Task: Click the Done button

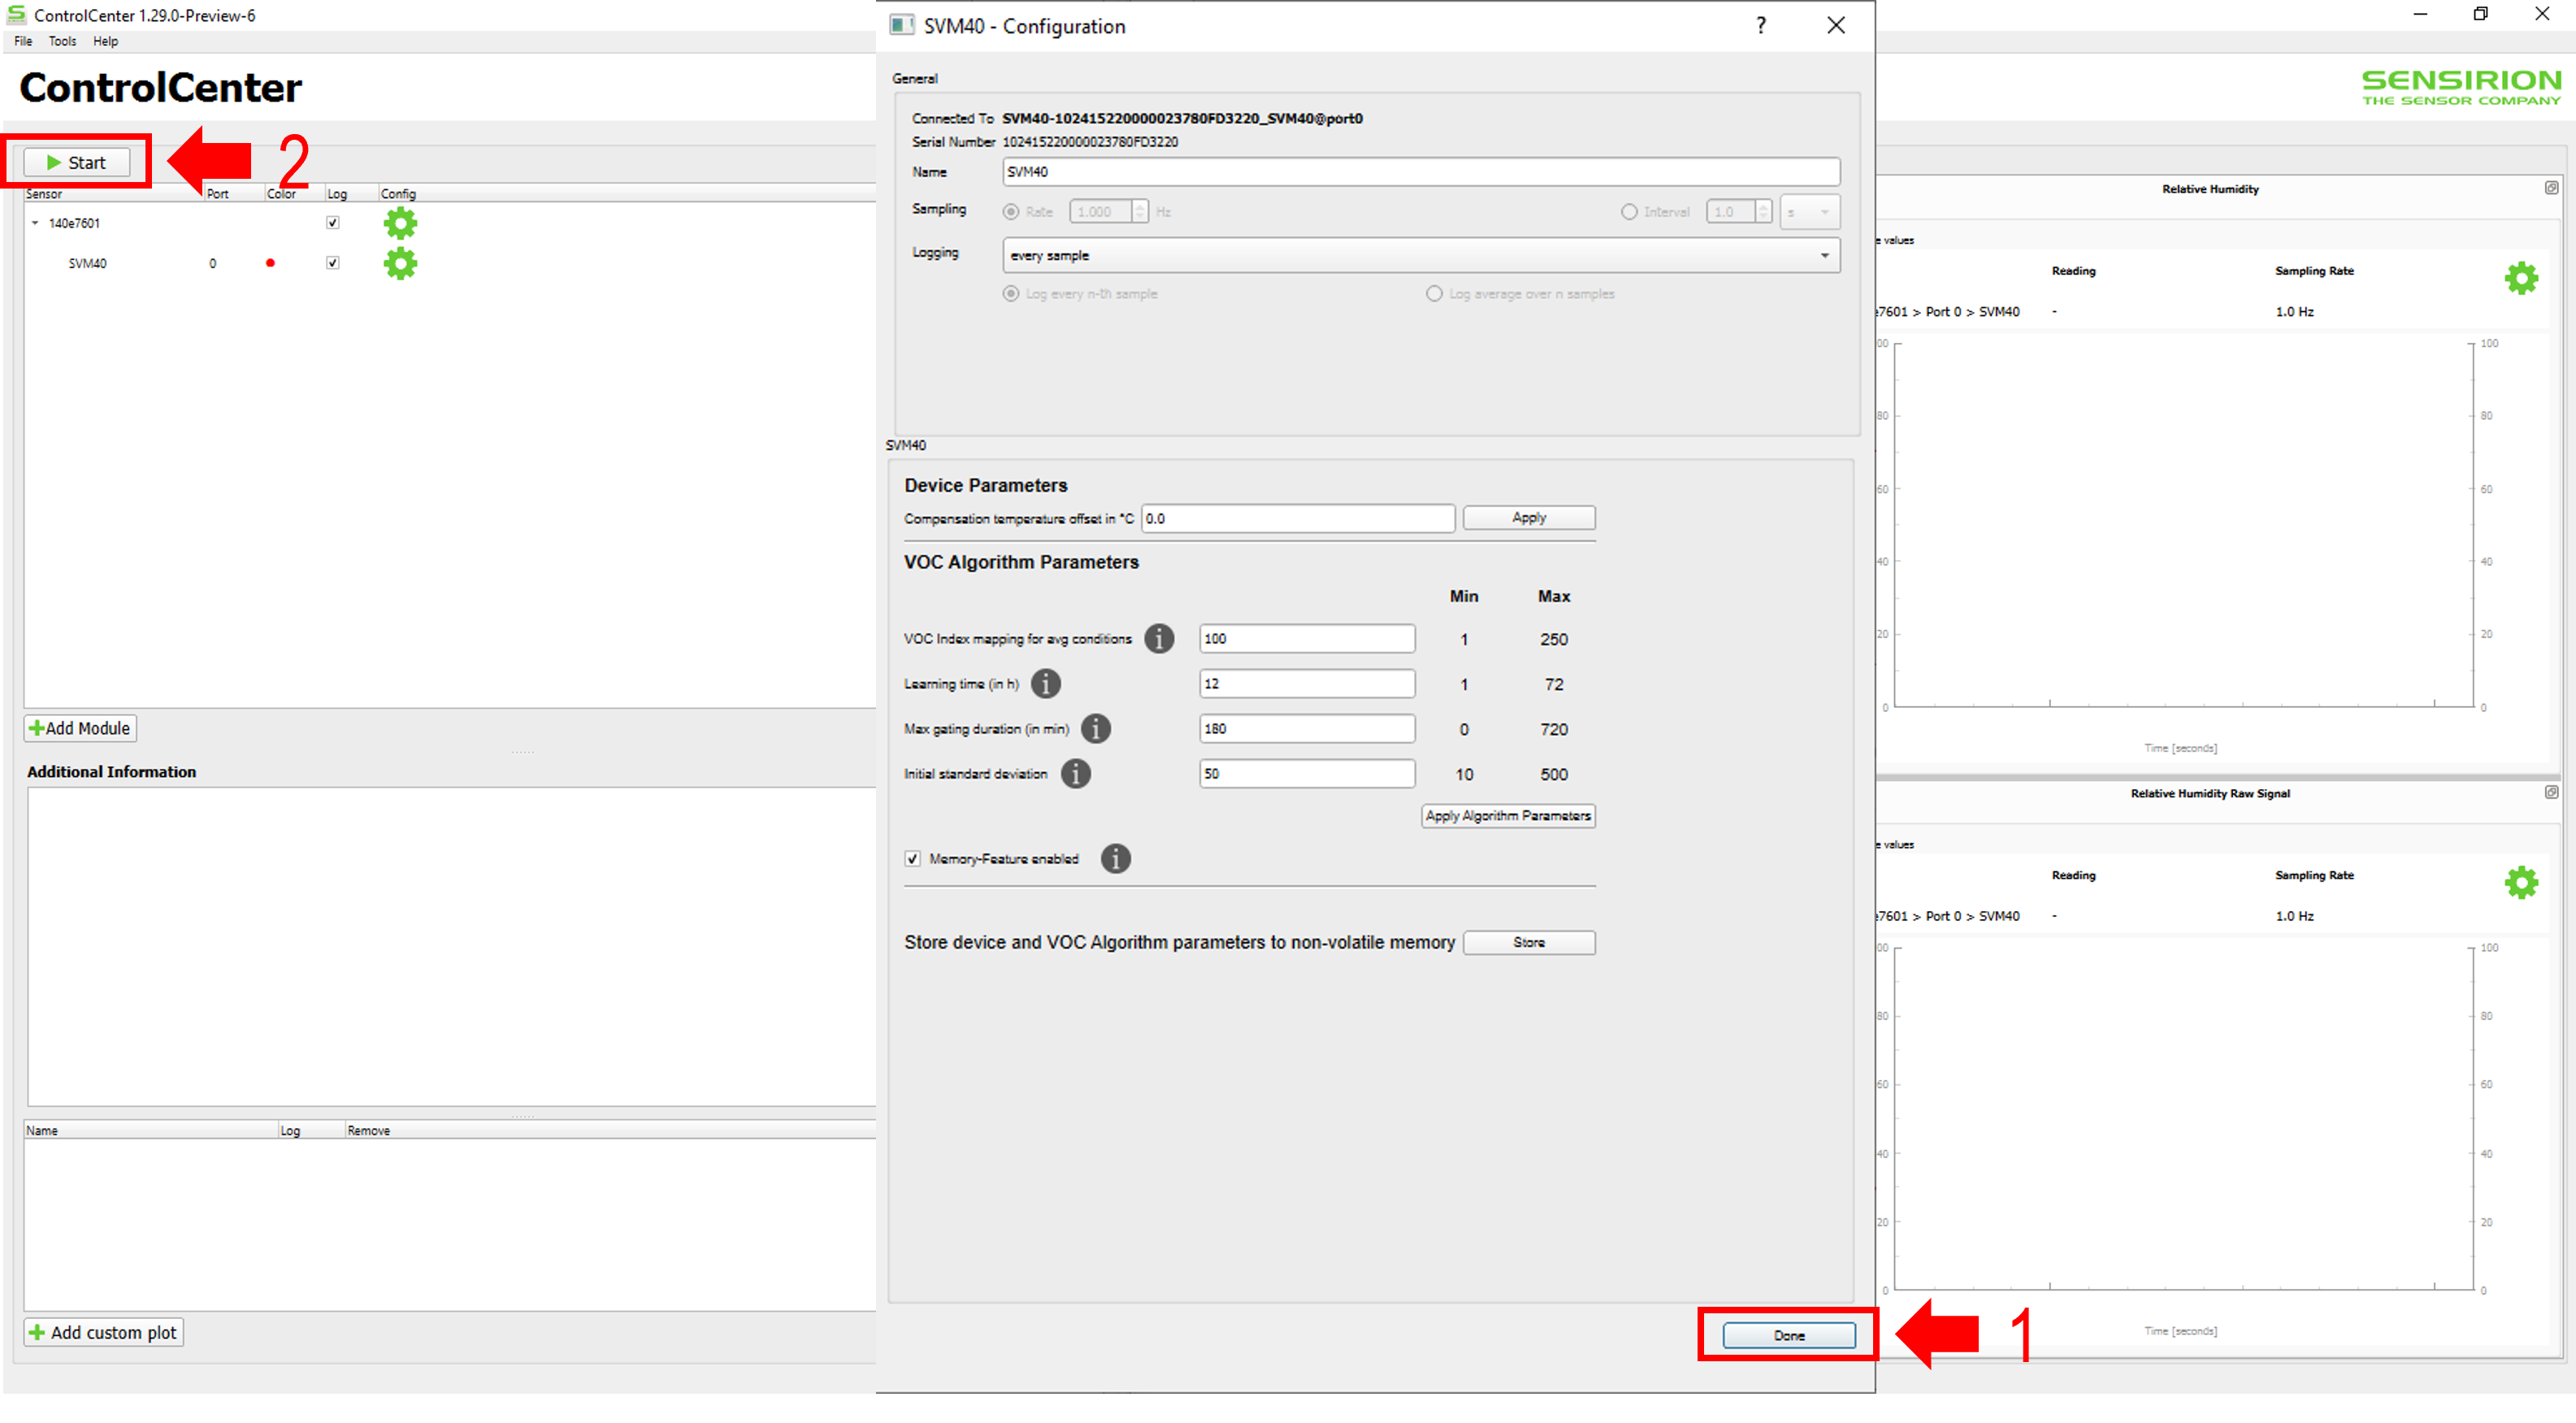Action: [x=1788, y=1335]
